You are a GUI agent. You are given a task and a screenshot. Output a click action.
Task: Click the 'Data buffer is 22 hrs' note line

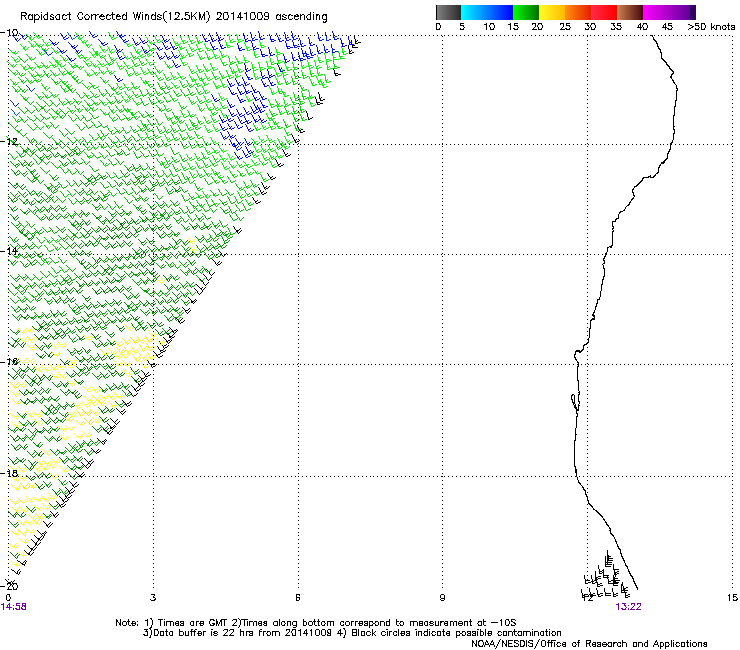tap(352, 633)
